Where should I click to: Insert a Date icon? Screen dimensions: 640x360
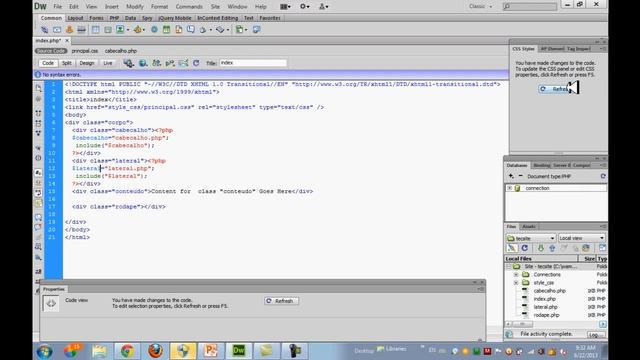click(x=167, y=30)
